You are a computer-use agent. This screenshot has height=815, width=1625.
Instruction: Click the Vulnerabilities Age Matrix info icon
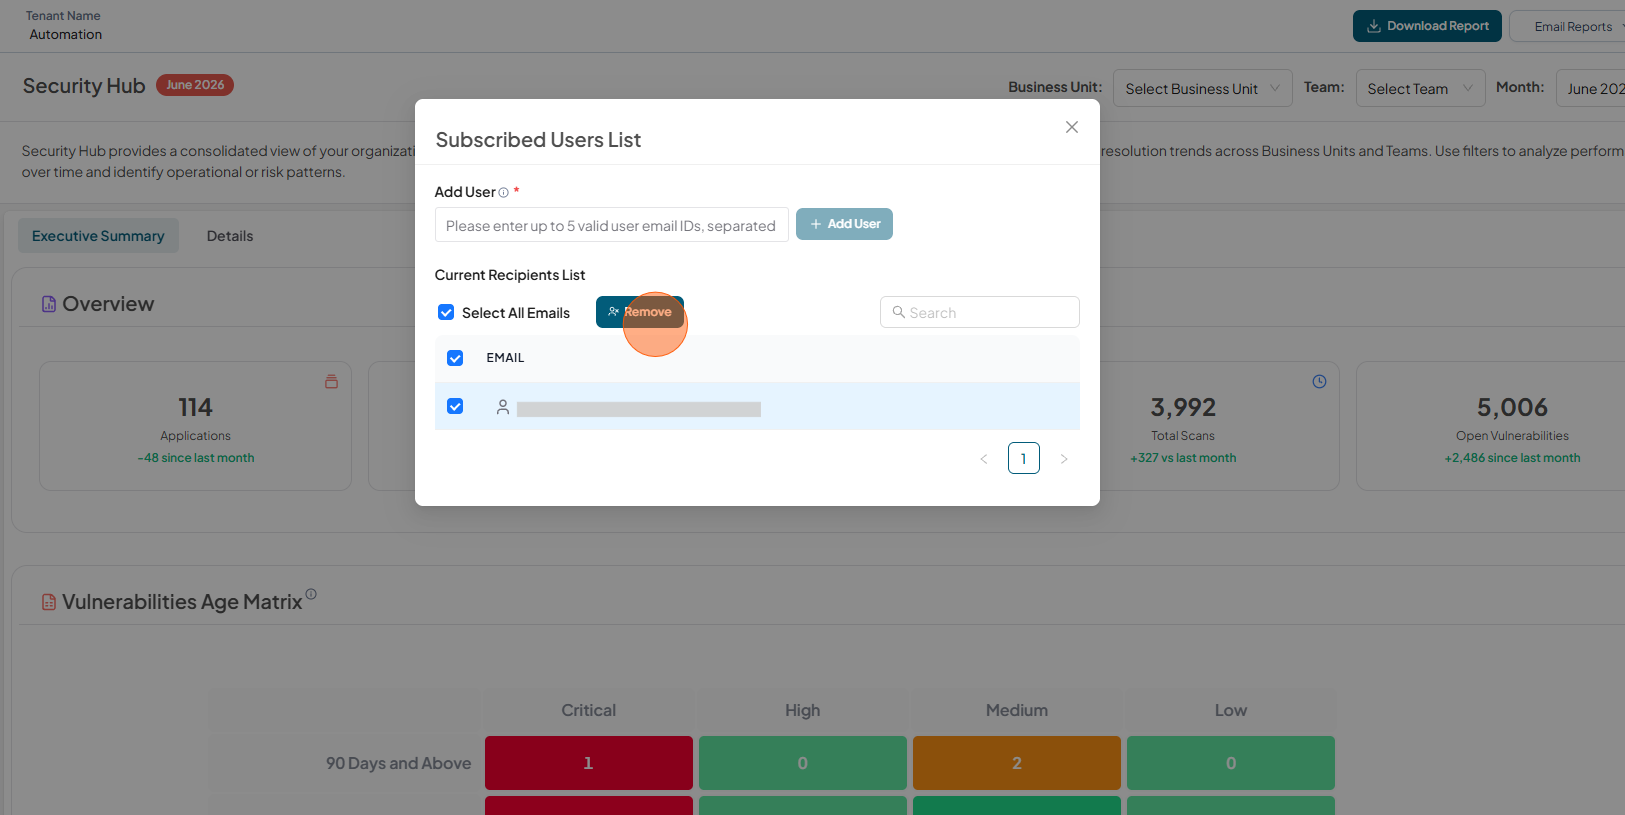pos(311,594)
